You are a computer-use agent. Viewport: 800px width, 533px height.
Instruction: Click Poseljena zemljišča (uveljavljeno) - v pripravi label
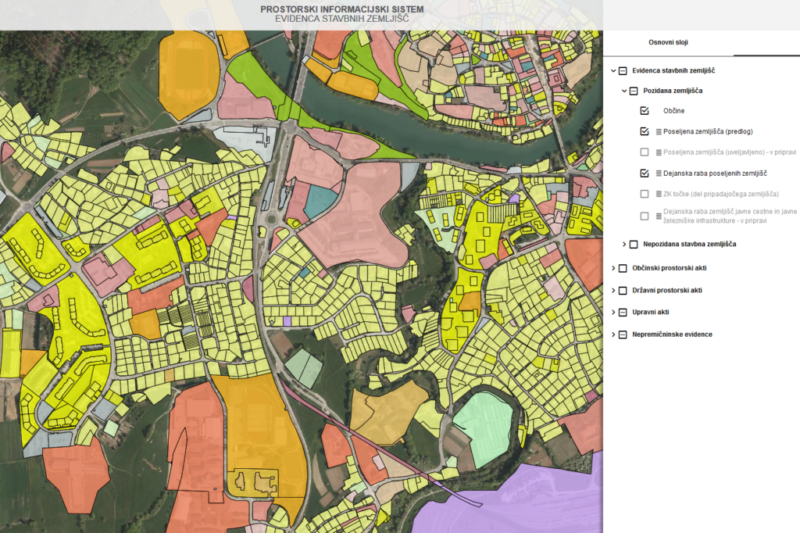[x=730, y=153]
